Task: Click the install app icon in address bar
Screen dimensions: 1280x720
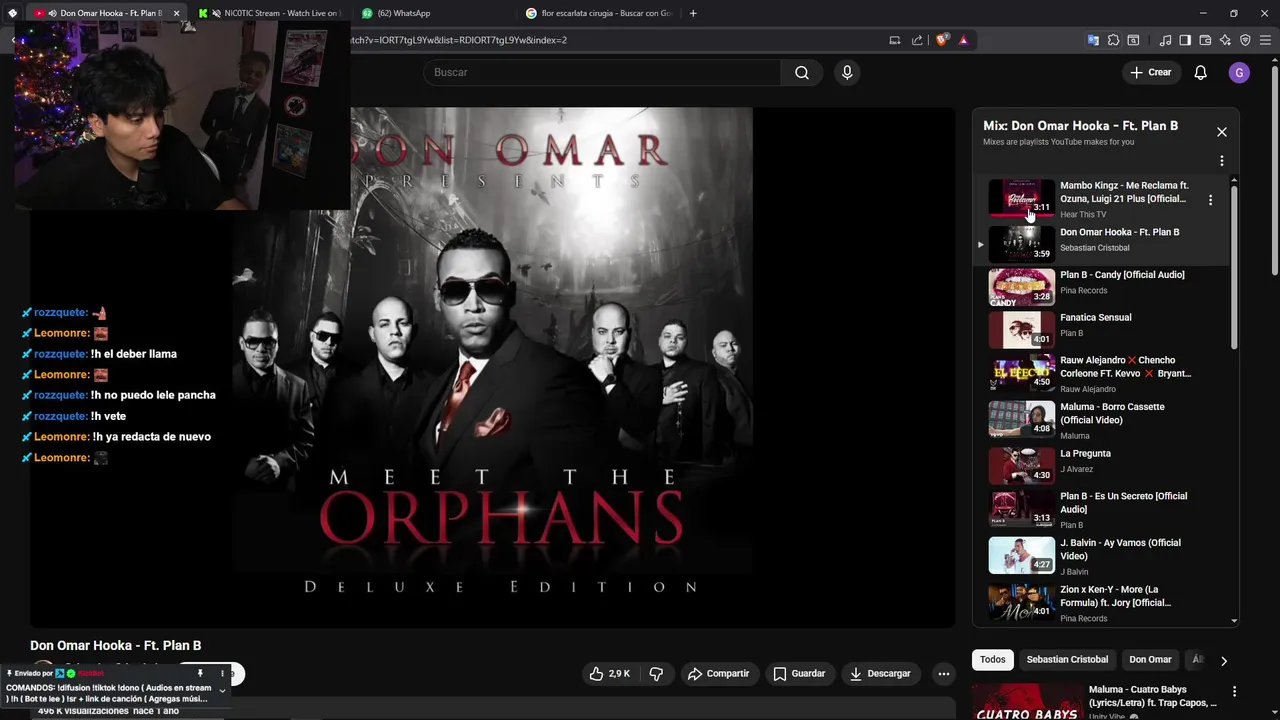Action: [x=895, y=40]
